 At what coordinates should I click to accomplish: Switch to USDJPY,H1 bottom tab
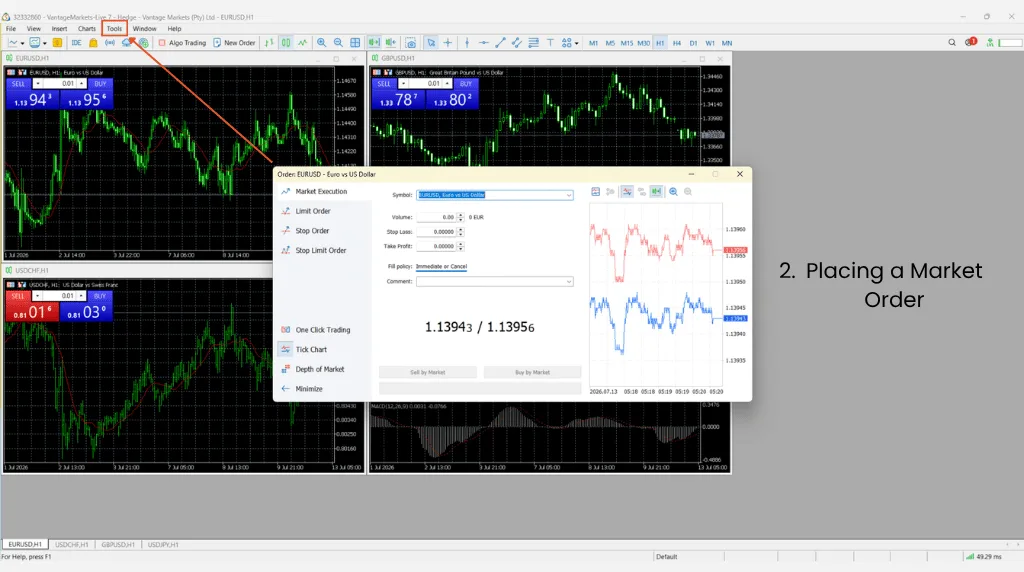click(x=163, y=545)
